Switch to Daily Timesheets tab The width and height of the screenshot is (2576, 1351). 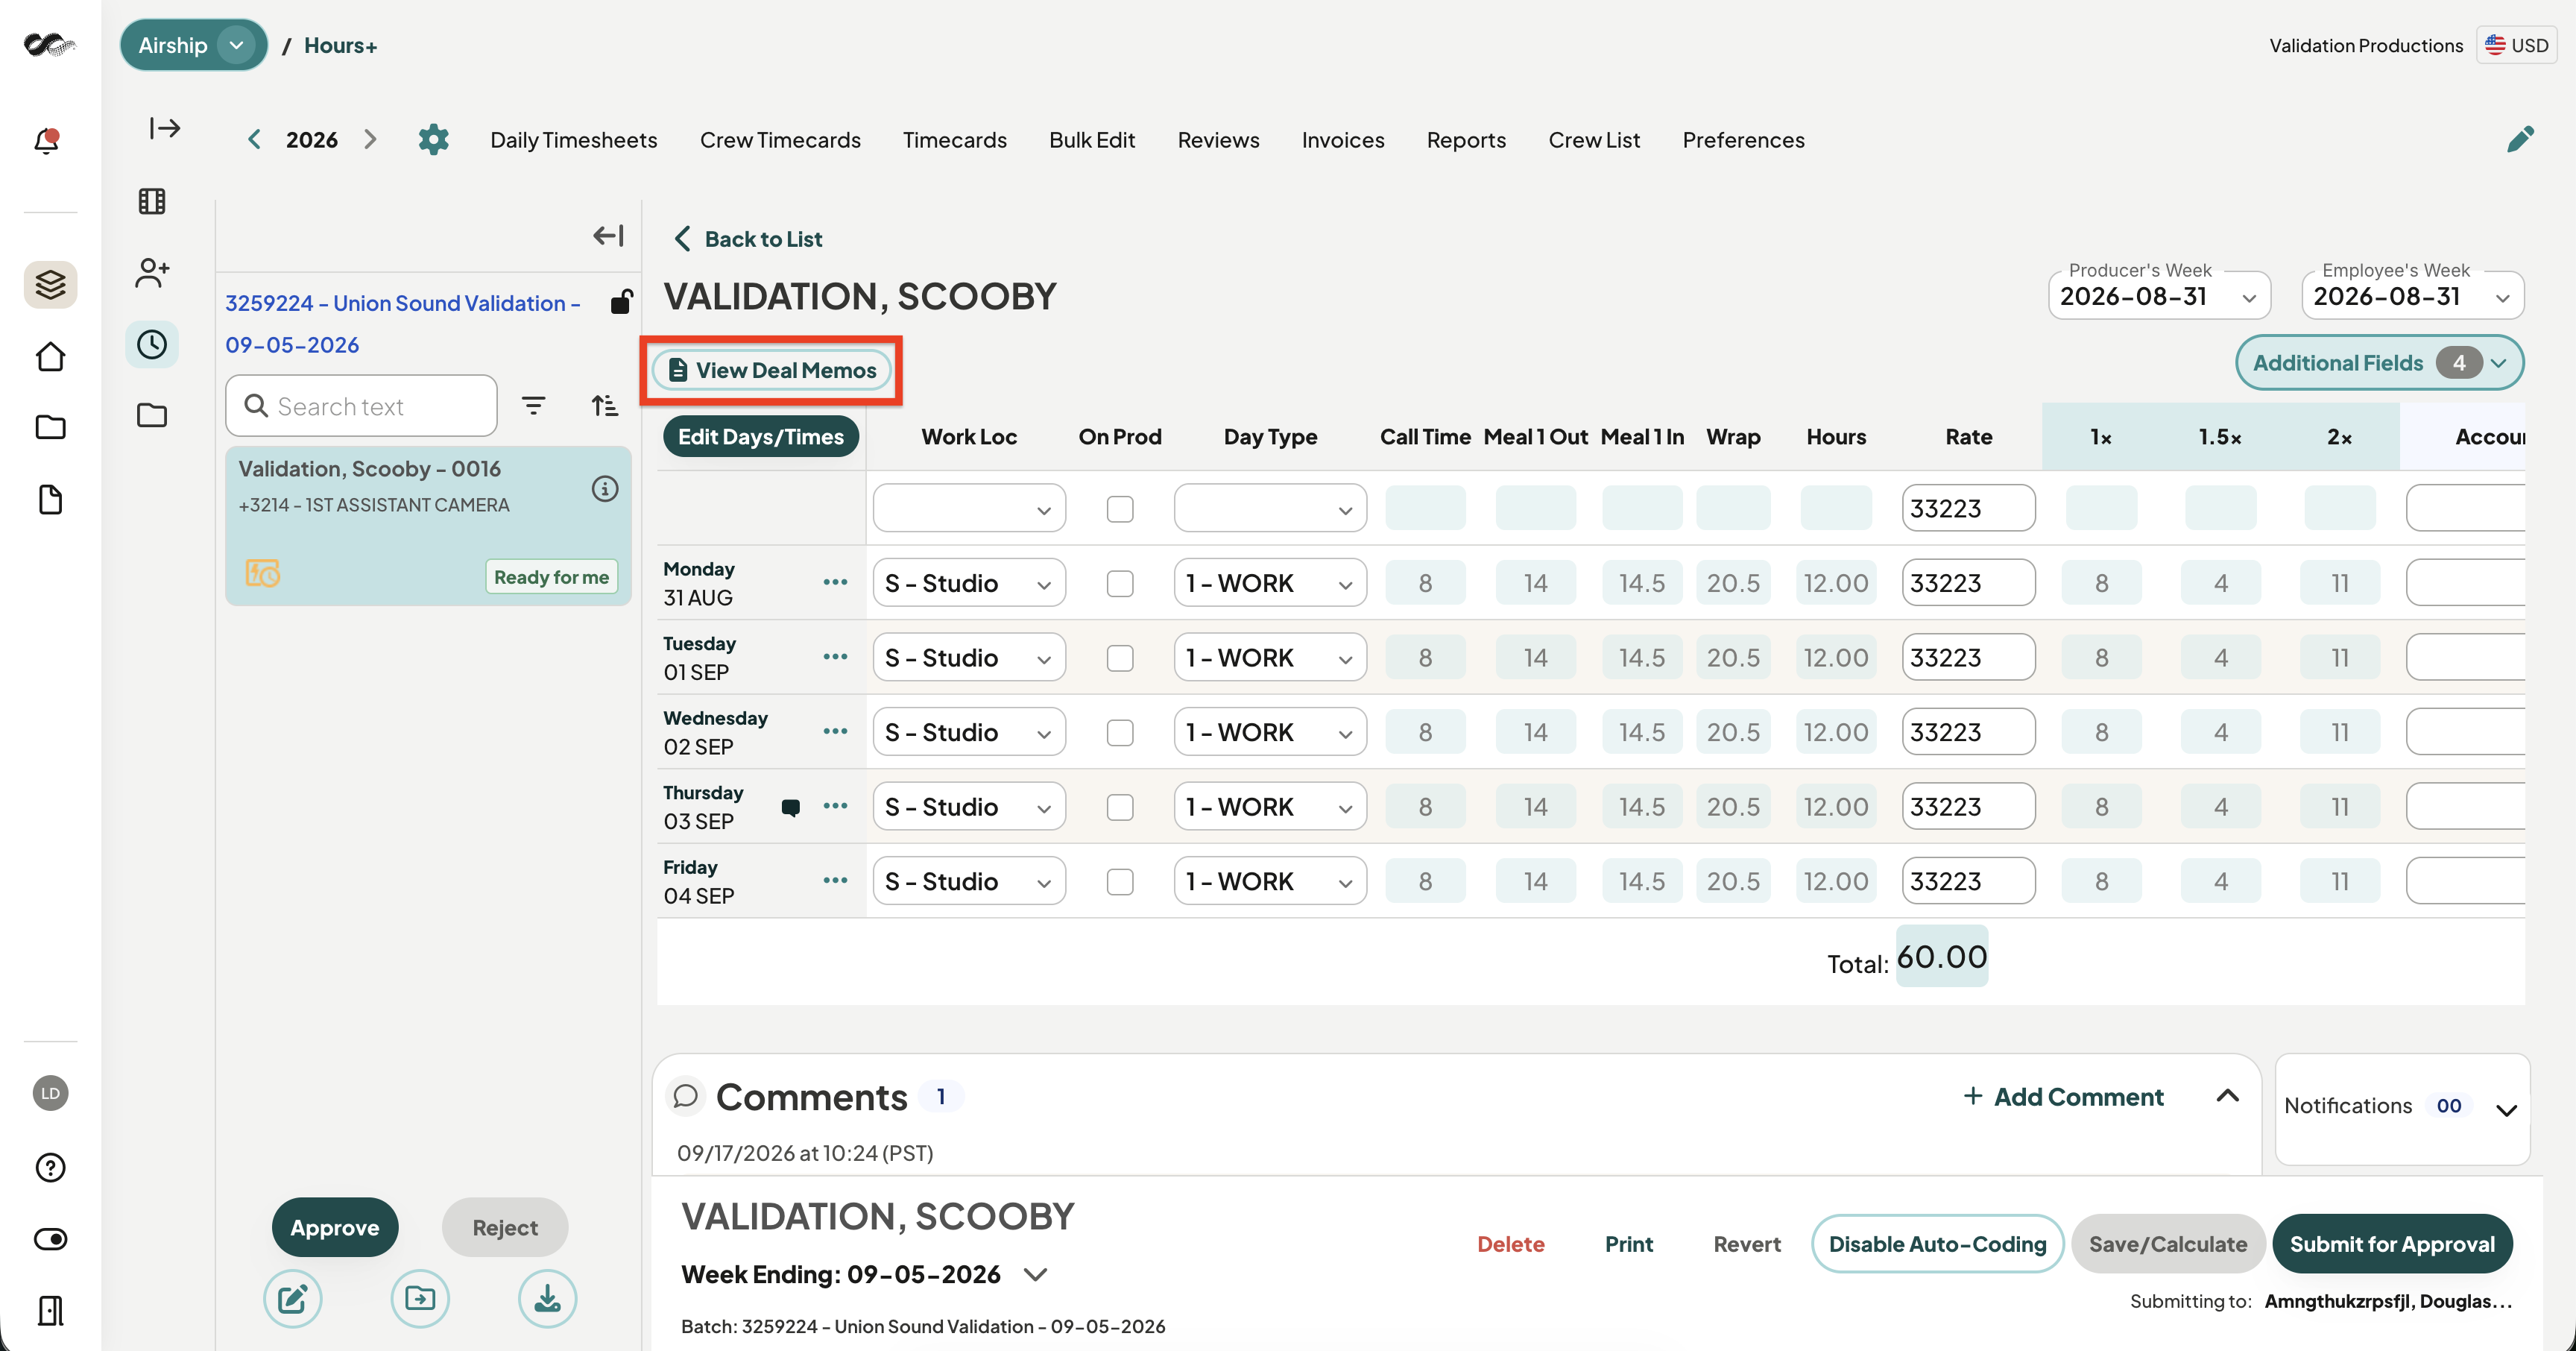(x=574, y=140)
